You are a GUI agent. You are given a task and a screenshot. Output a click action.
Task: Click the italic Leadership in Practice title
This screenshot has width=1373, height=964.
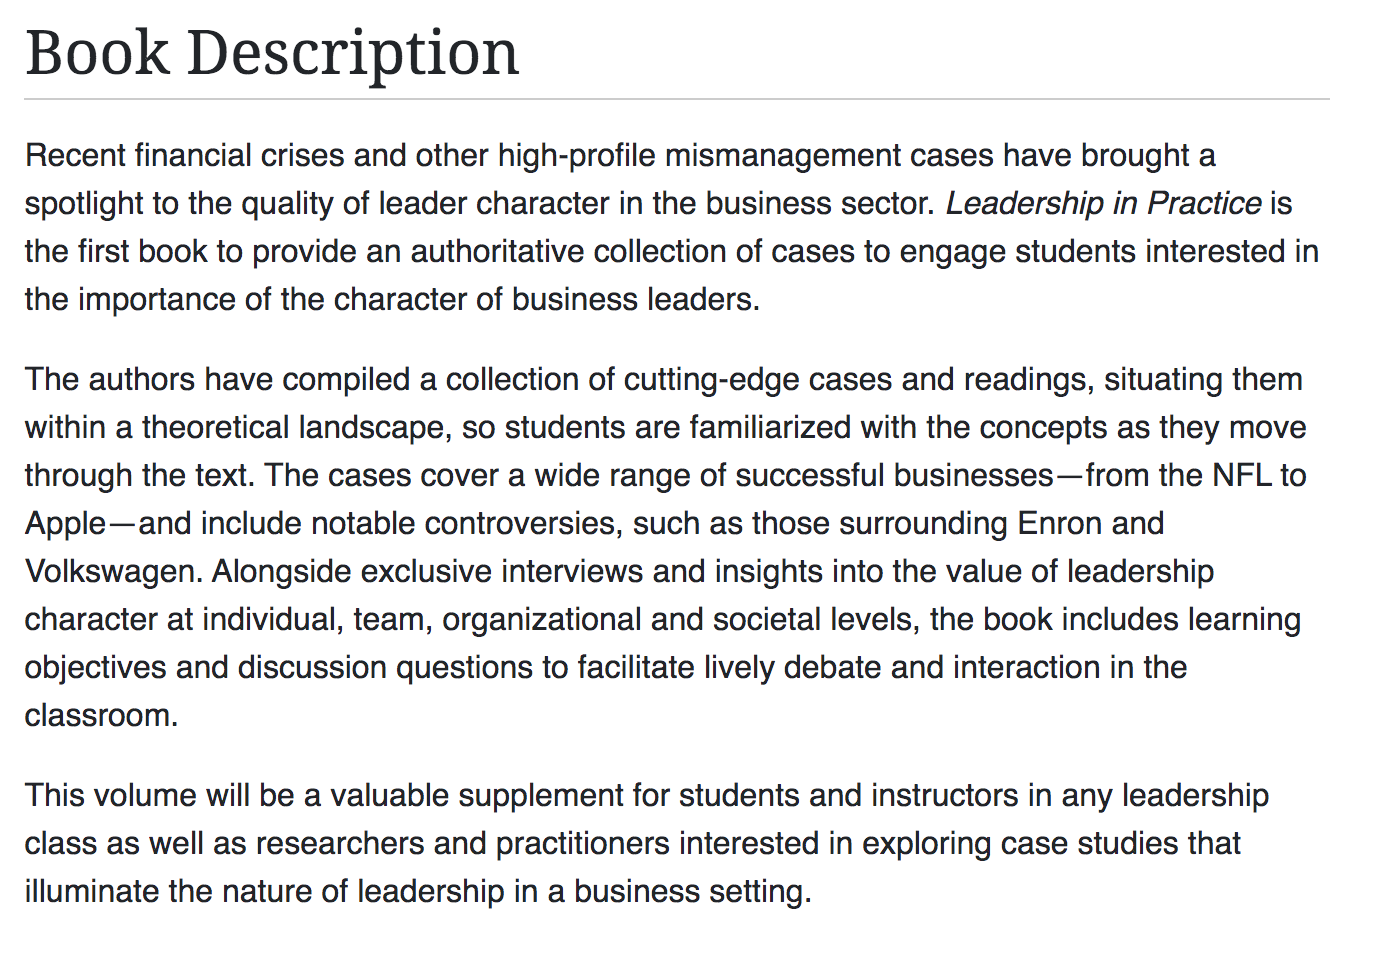(1104, 203)
